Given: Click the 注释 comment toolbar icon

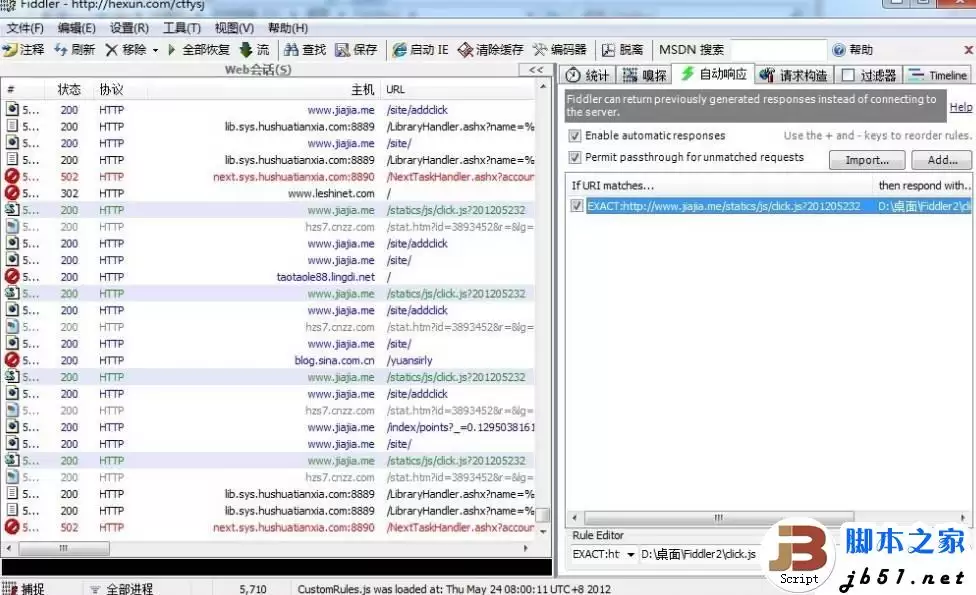Looking at the screenshot, I should [11, 50].
